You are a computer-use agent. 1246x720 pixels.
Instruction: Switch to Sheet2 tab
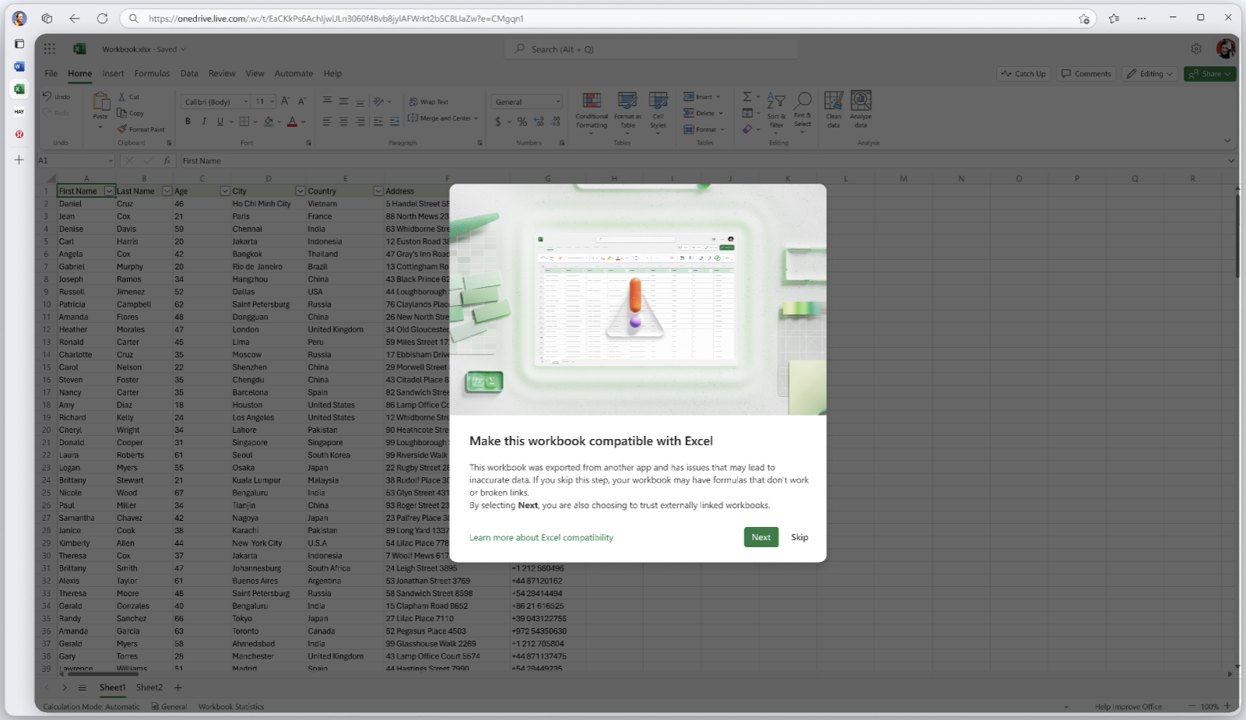tap(149, 688)
